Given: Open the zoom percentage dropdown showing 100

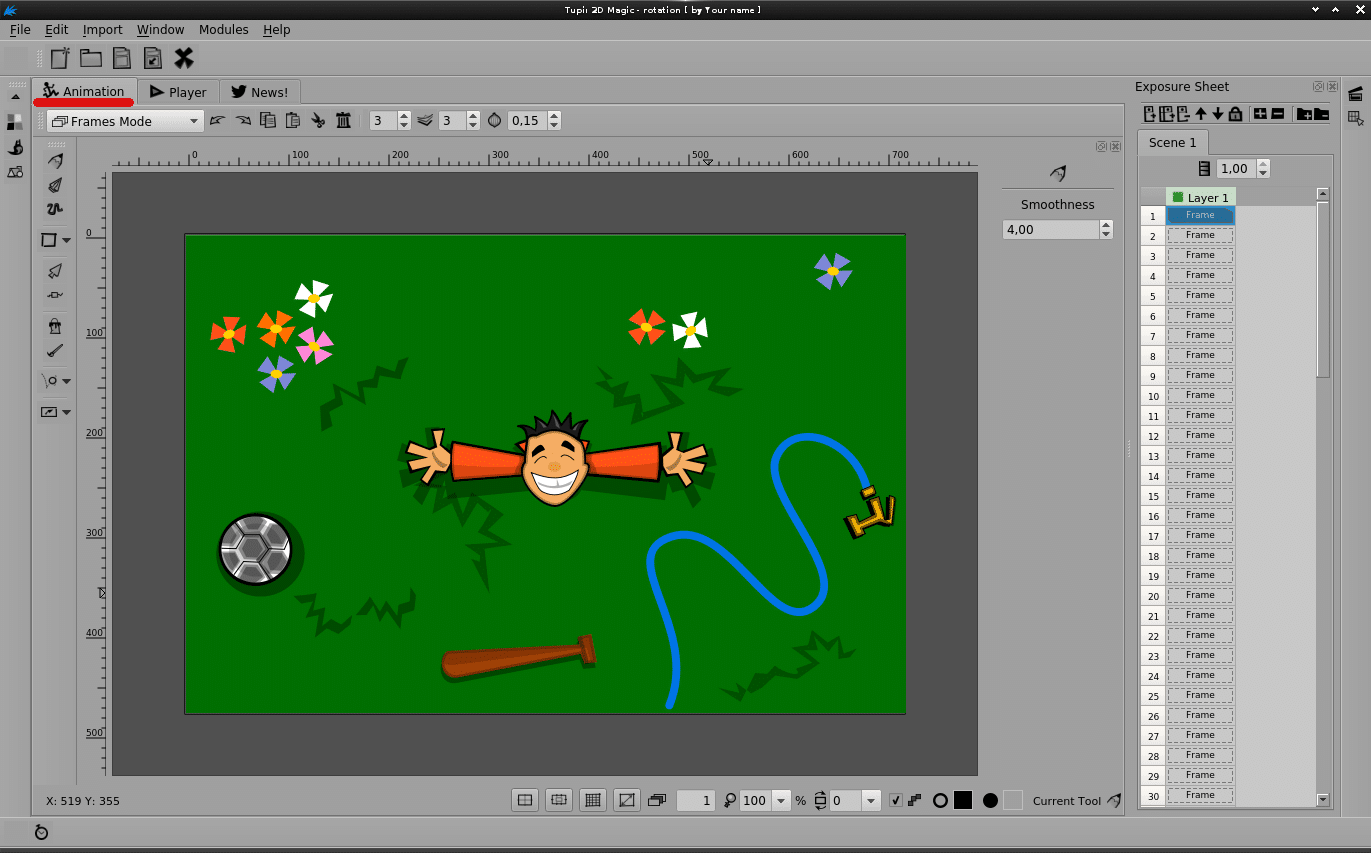Looking at the screenshot, I should (781, 800).
